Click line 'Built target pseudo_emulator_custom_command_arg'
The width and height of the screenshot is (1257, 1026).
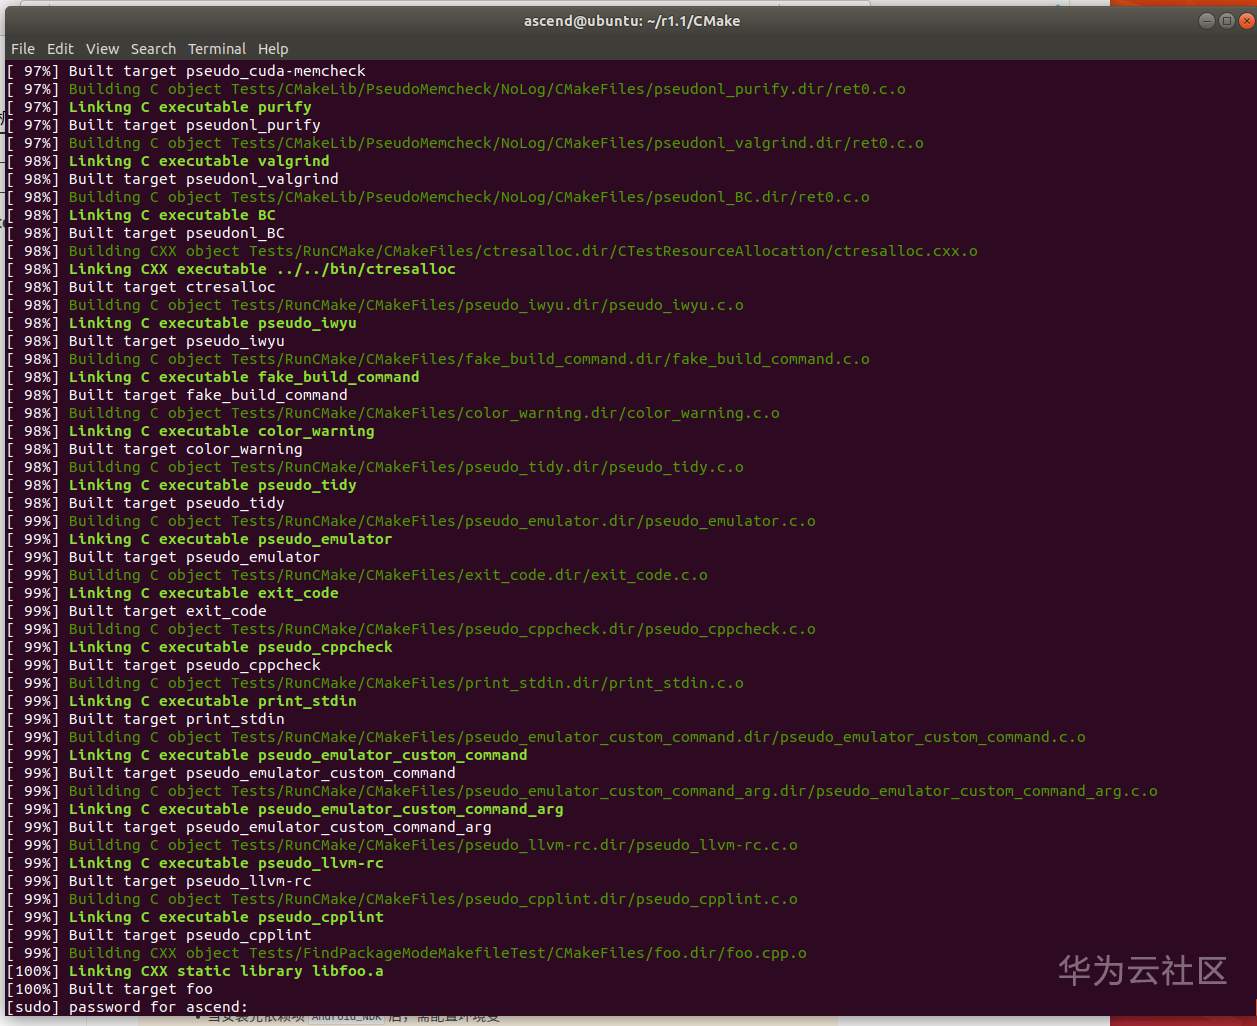(249, 827)
